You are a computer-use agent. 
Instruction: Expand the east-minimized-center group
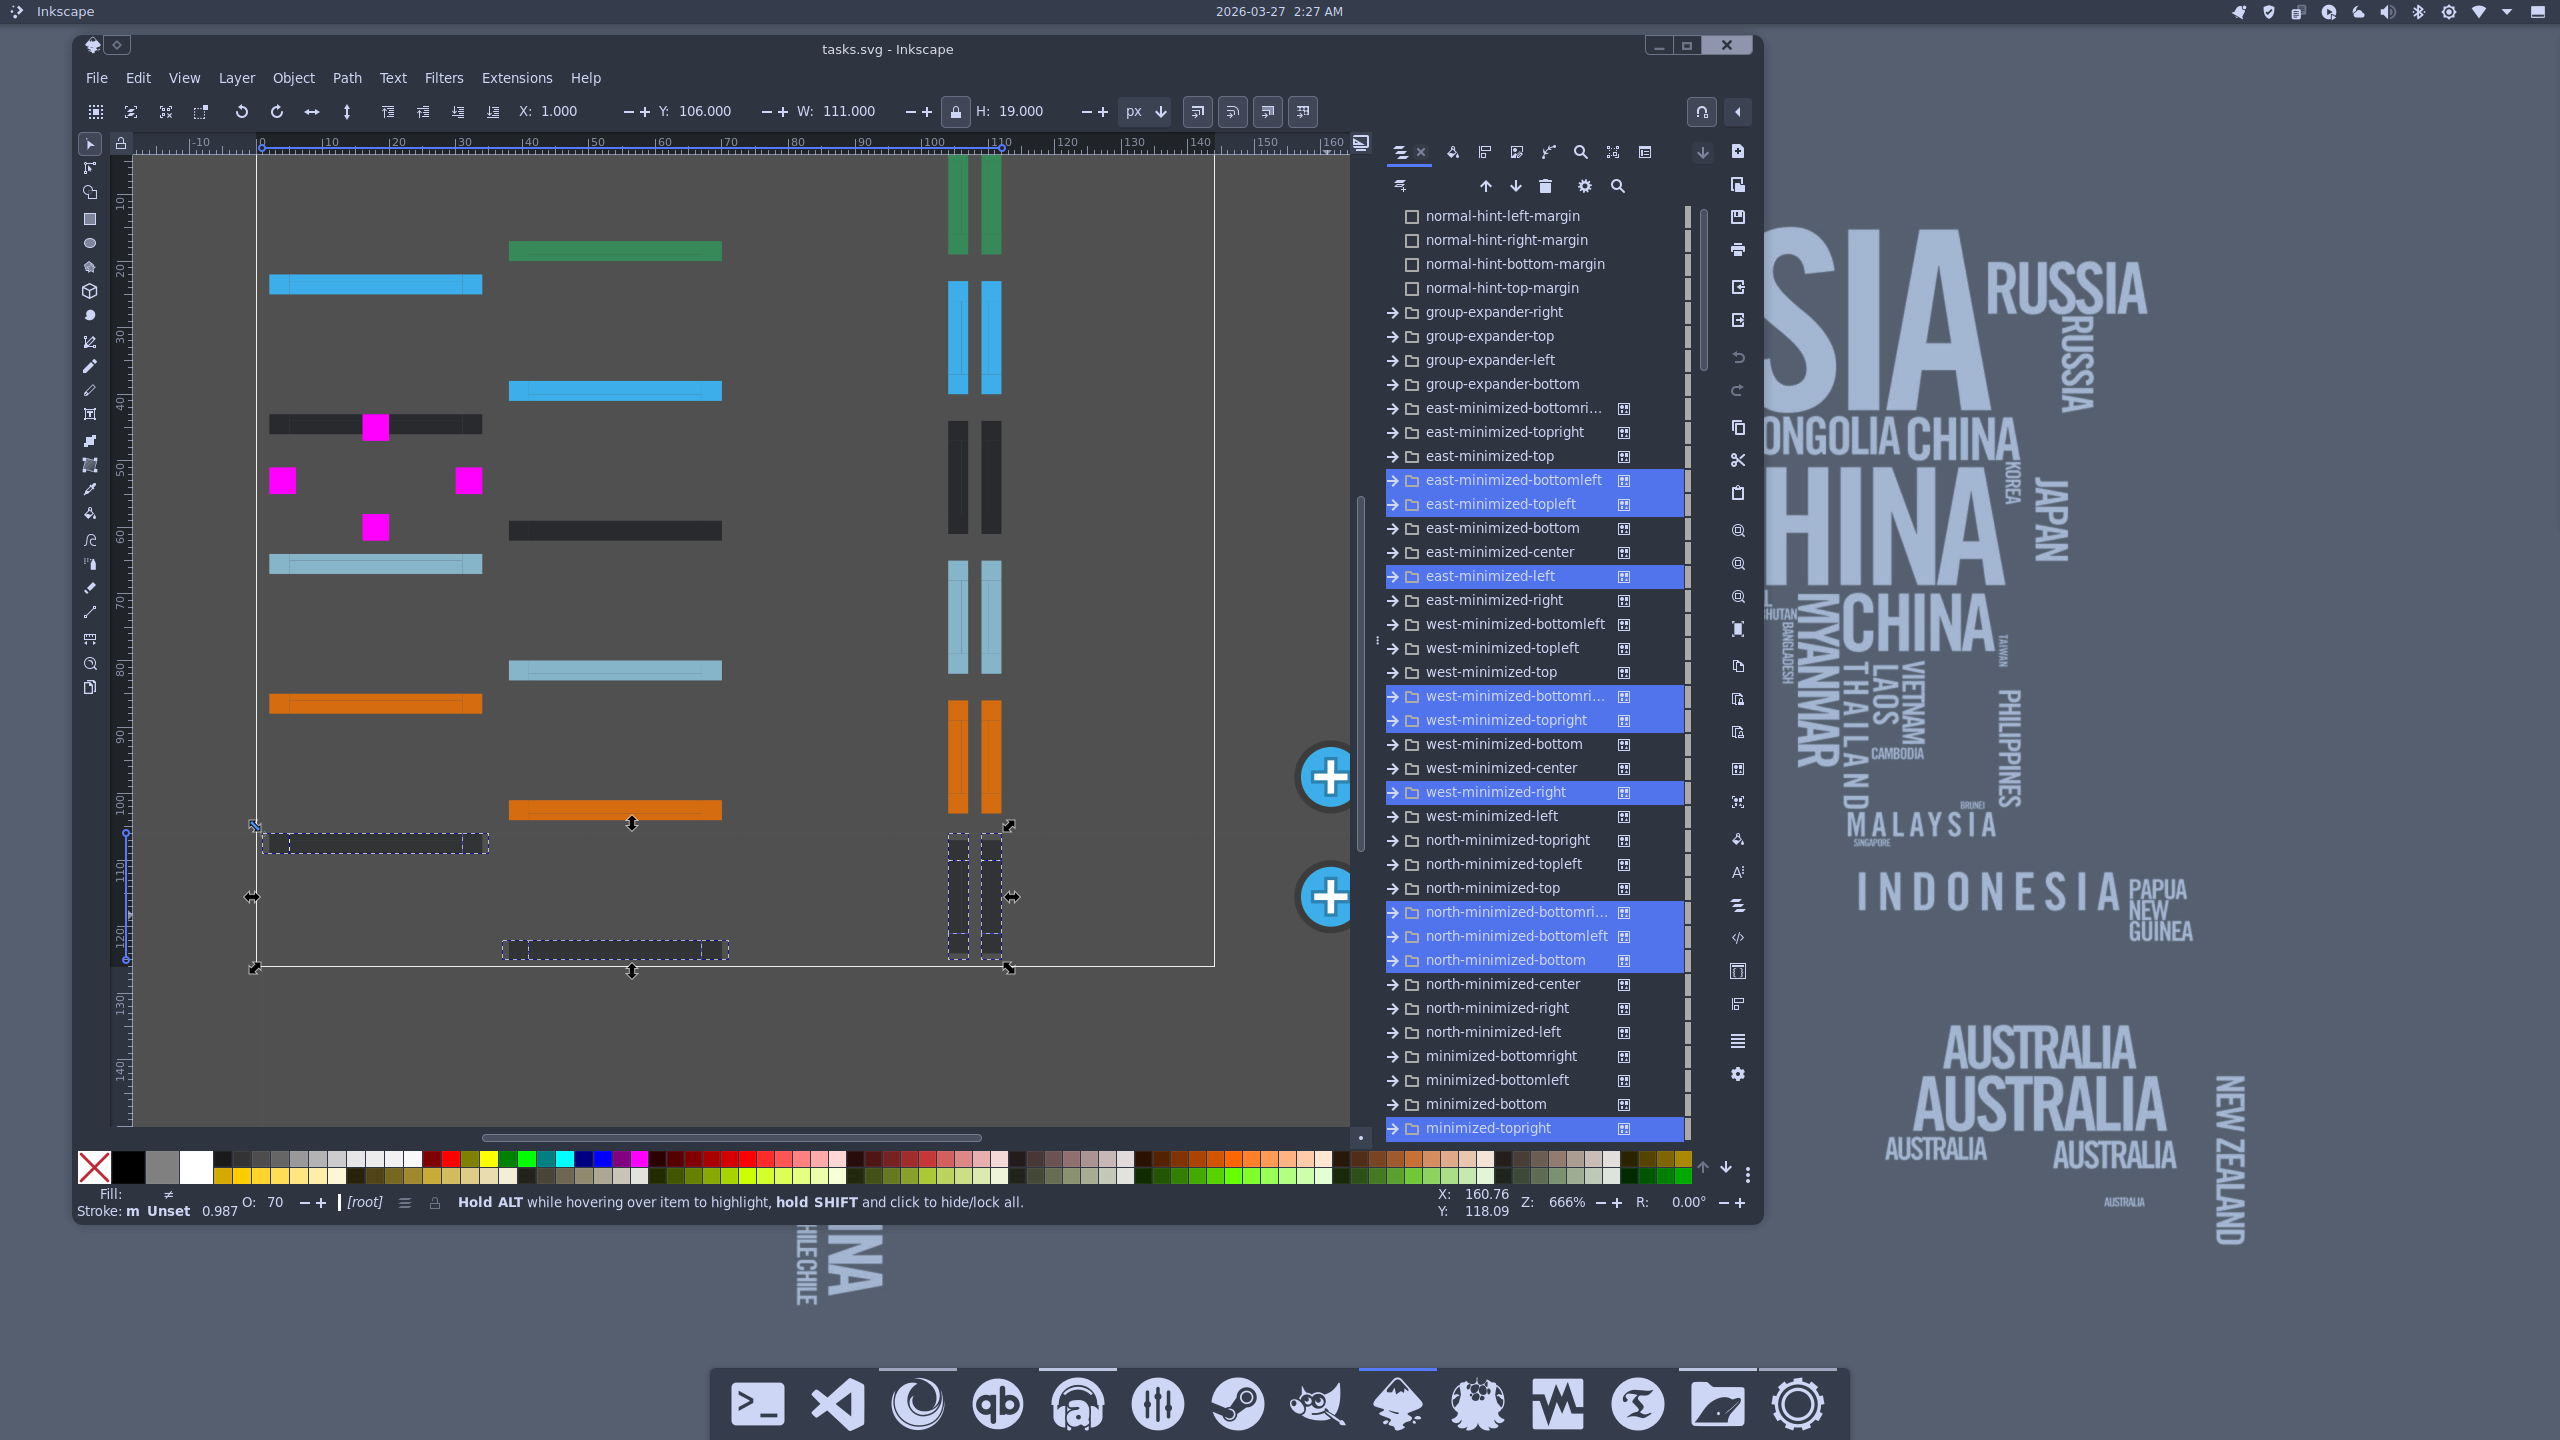(x=1392, y=552)
